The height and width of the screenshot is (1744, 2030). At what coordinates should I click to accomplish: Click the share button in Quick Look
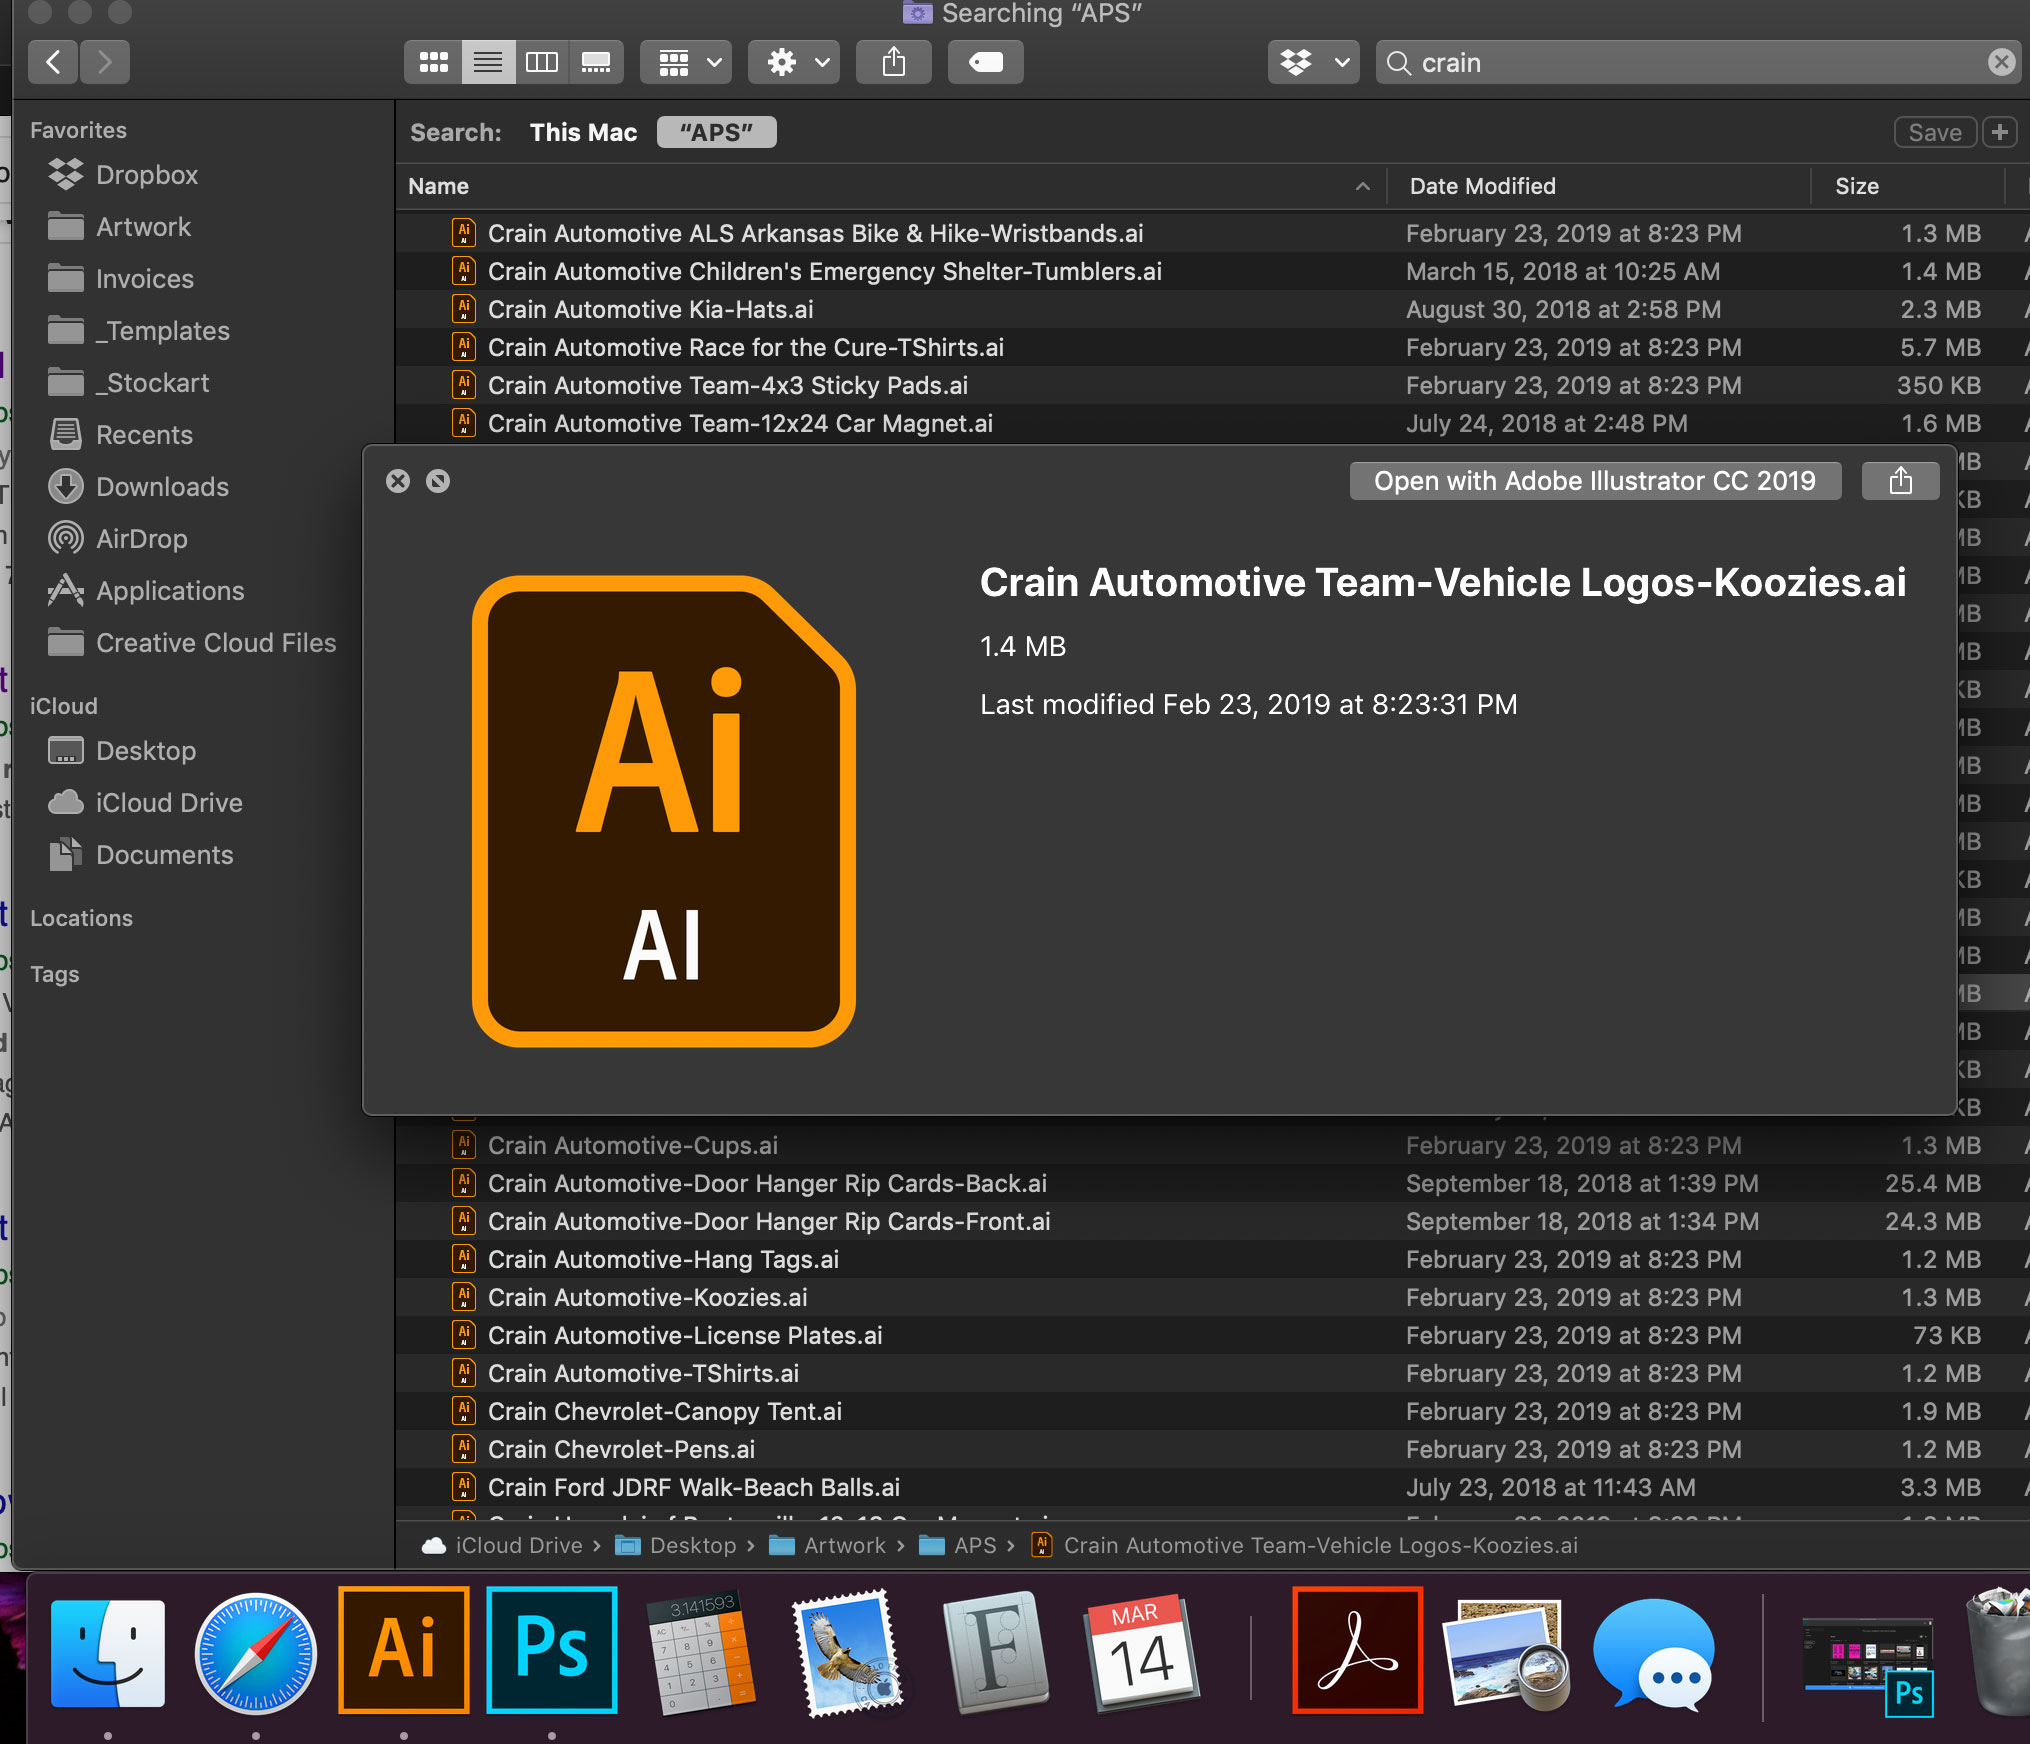[1901, 480]
